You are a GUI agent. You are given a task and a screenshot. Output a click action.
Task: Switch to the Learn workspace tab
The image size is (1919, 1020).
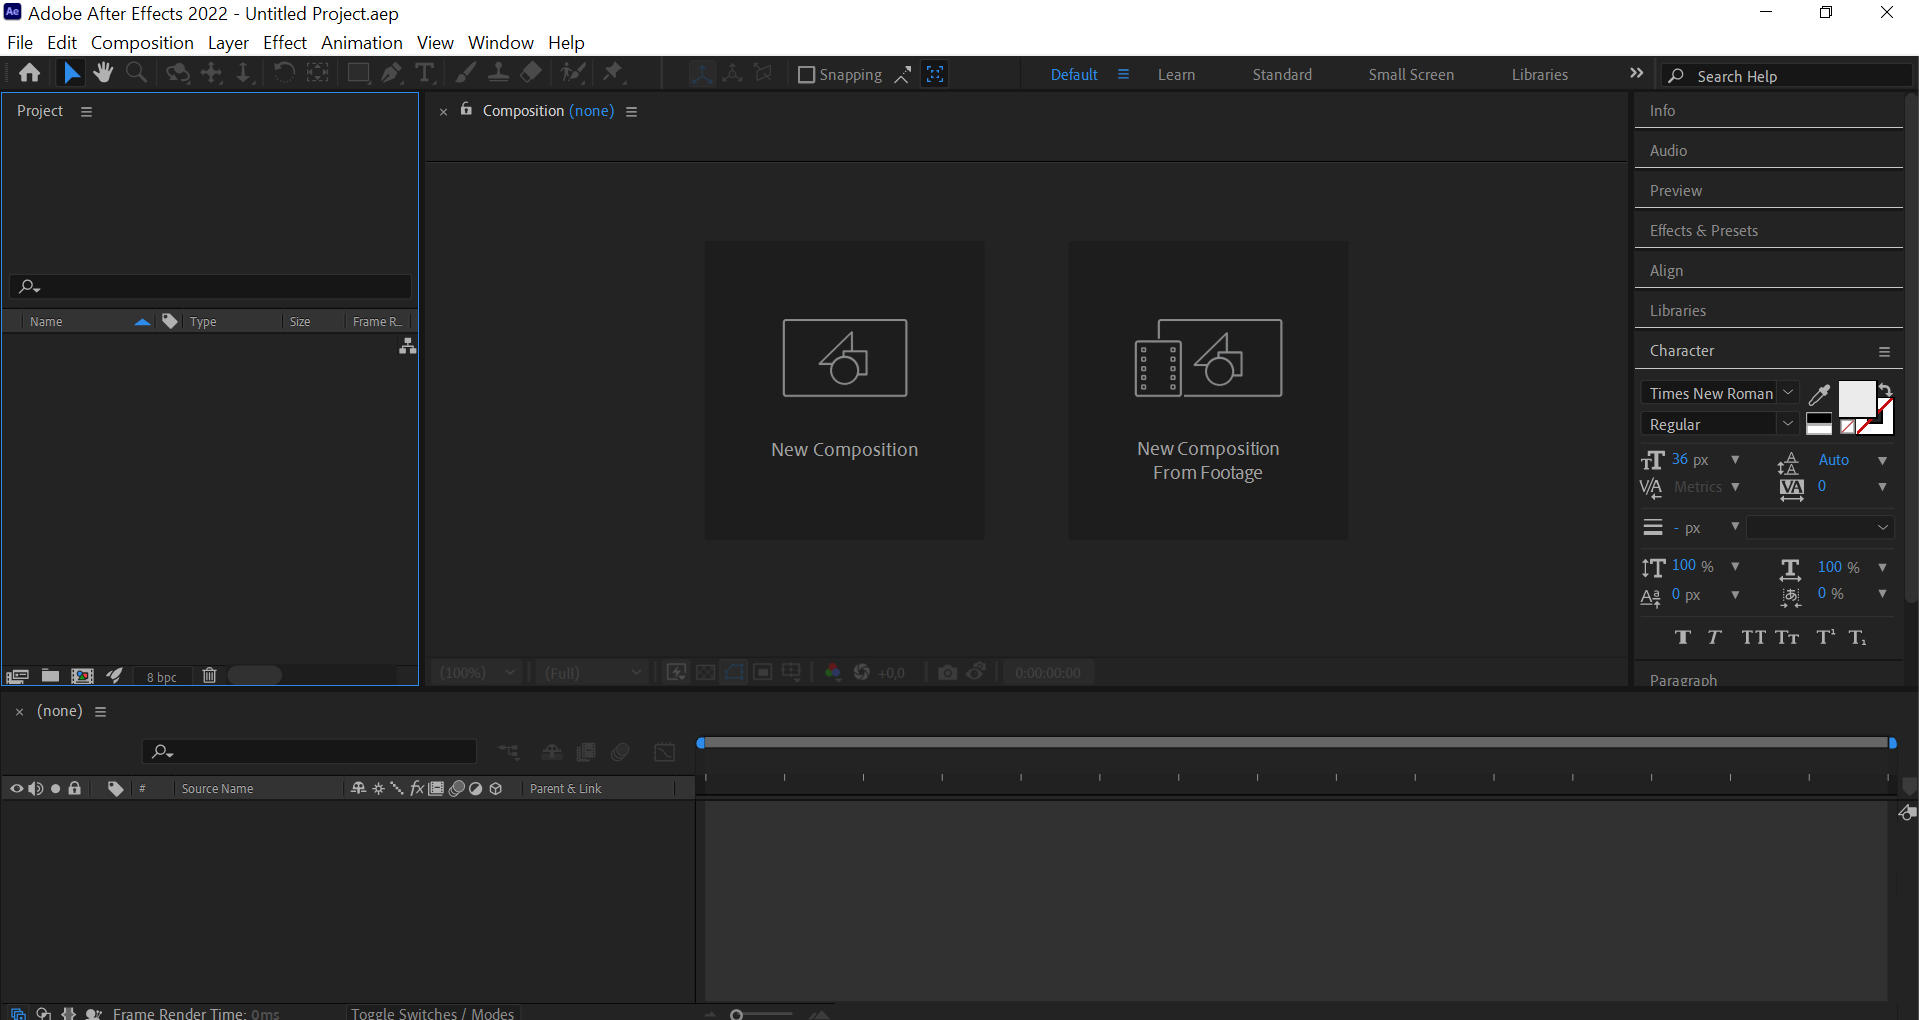pyautogui.click(x=1176, y=75)
